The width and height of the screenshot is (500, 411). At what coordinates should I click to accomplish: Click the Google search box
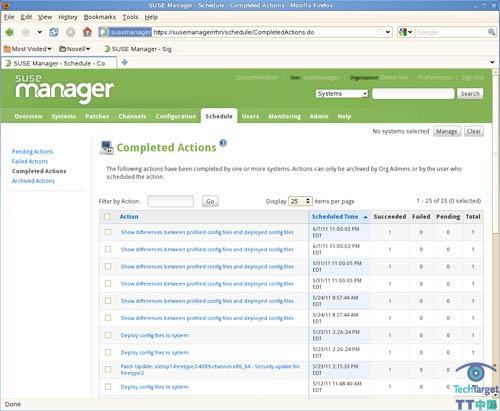[x=451, y=32]
